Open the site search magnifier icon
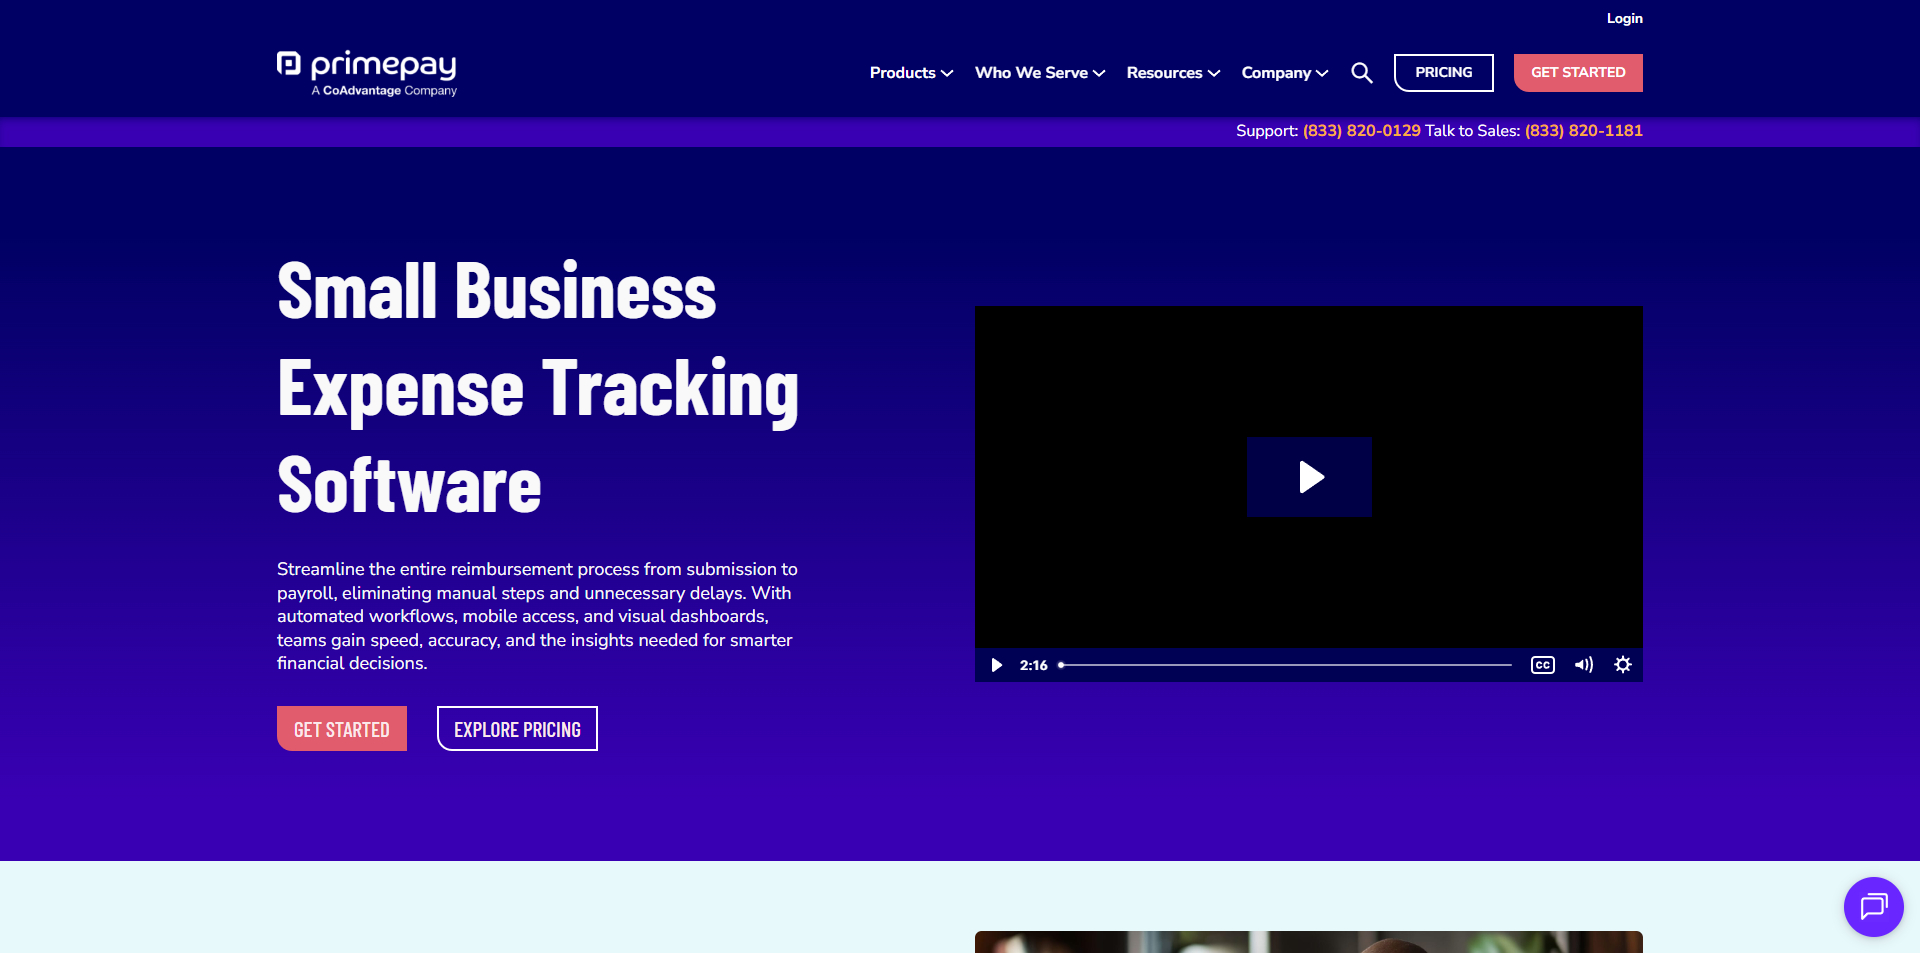The image size is (1920, 953). [x=1361, y=73]
